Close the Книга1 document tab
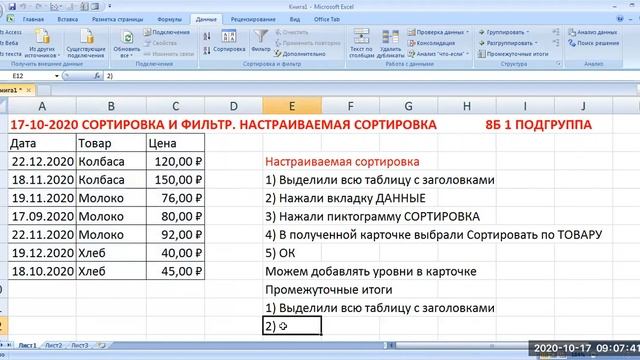 pos(29,90)
